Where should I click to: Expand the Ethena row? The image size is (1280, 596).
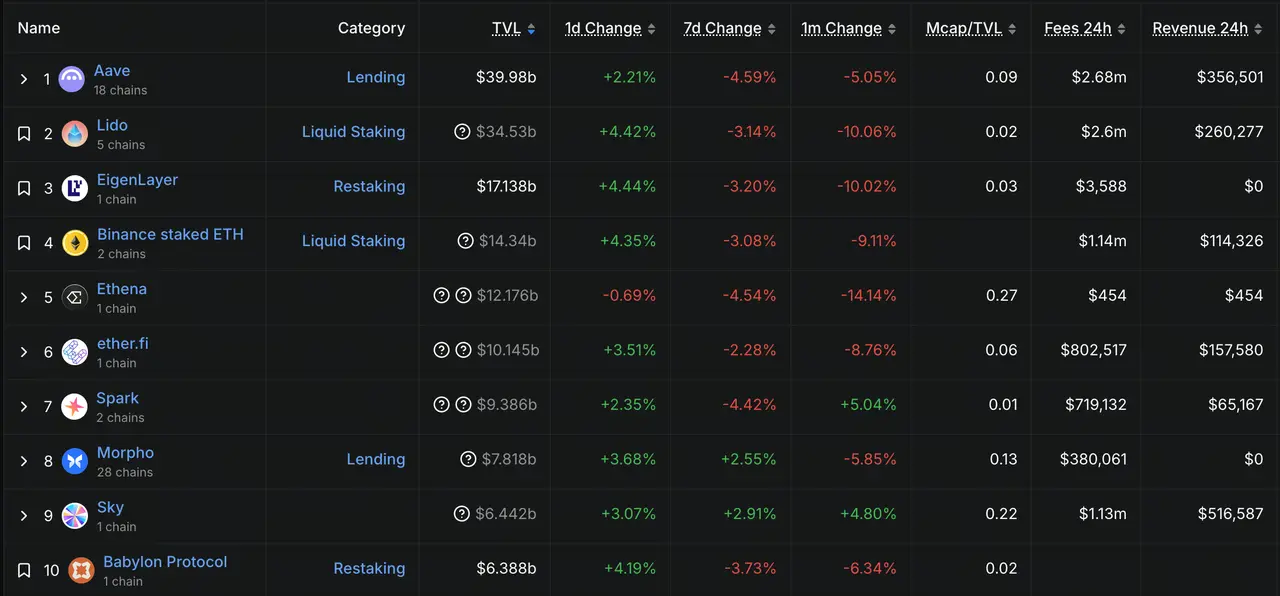pos(24,297)
